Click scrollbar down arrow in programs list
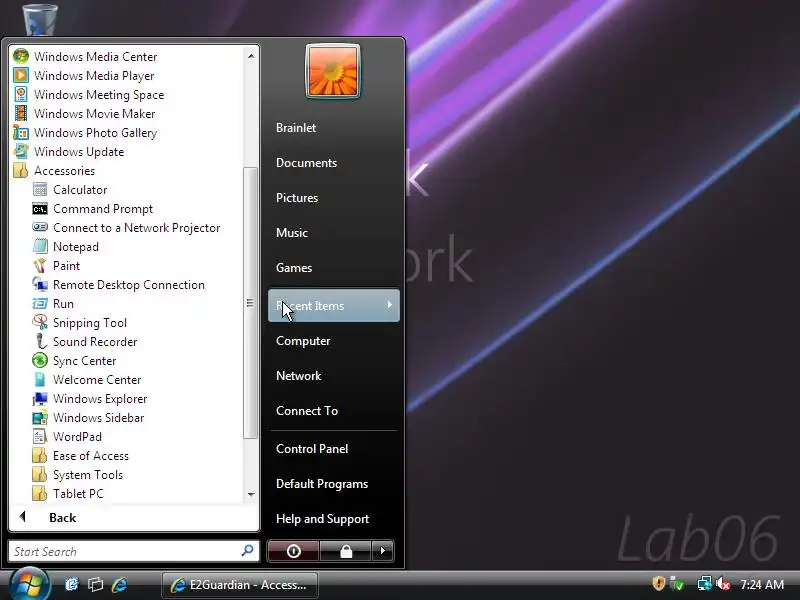Screen dimensions: 800x600 [251, 494]
